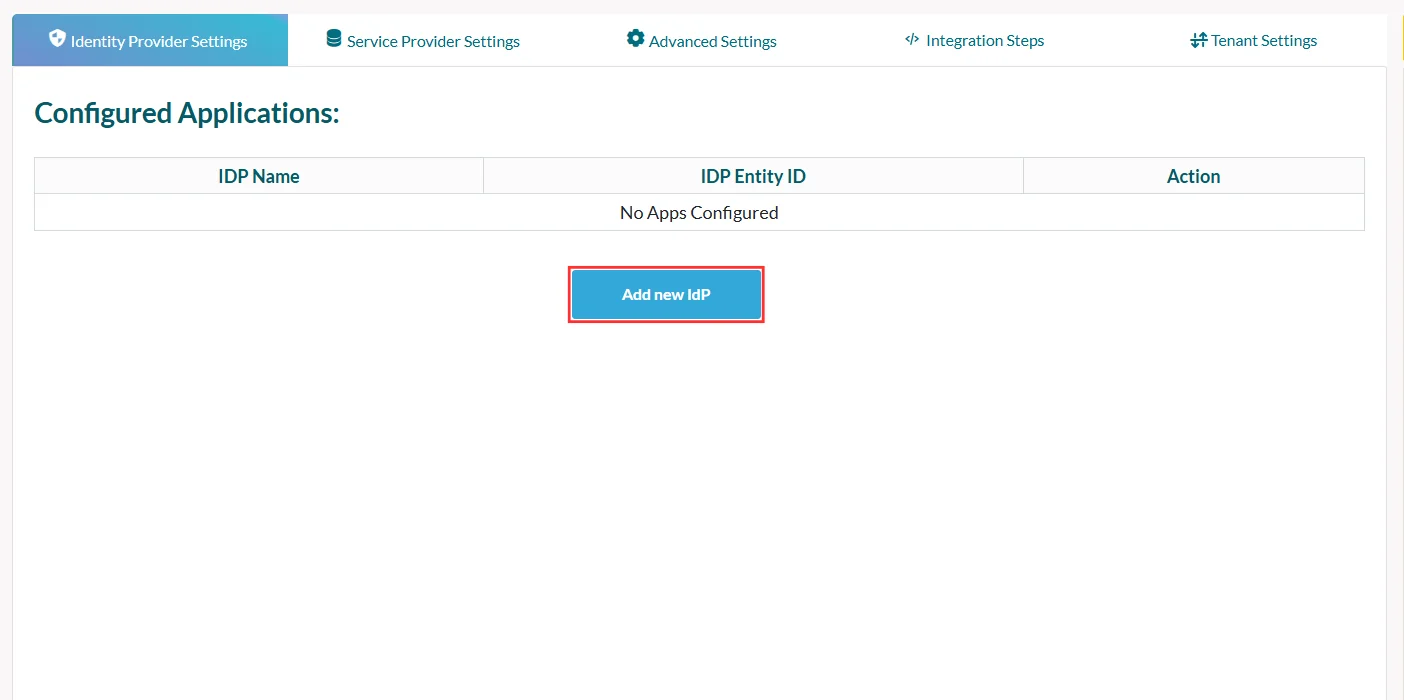Click the Configured Applications heading
The width and height of the screenshot is (1404, 700).
(186, 112)
